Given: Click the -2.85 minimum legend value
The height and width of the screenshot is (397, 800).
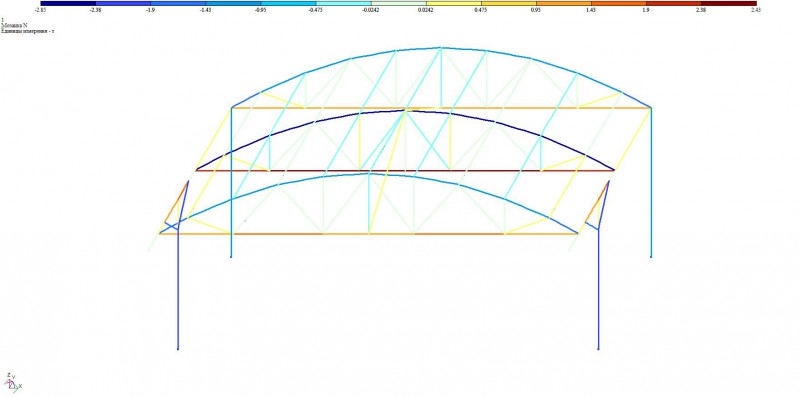Looking at the screenshot, I should [41, 10].
